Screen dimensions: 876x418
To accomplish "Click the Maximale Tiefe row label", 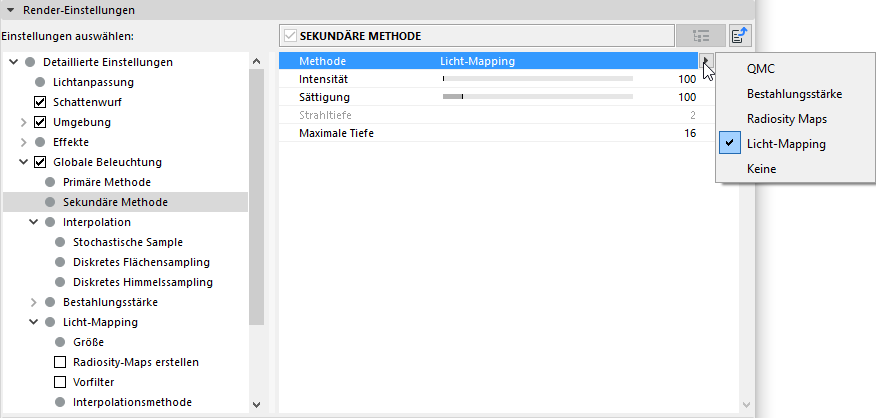I will [336, 133].
